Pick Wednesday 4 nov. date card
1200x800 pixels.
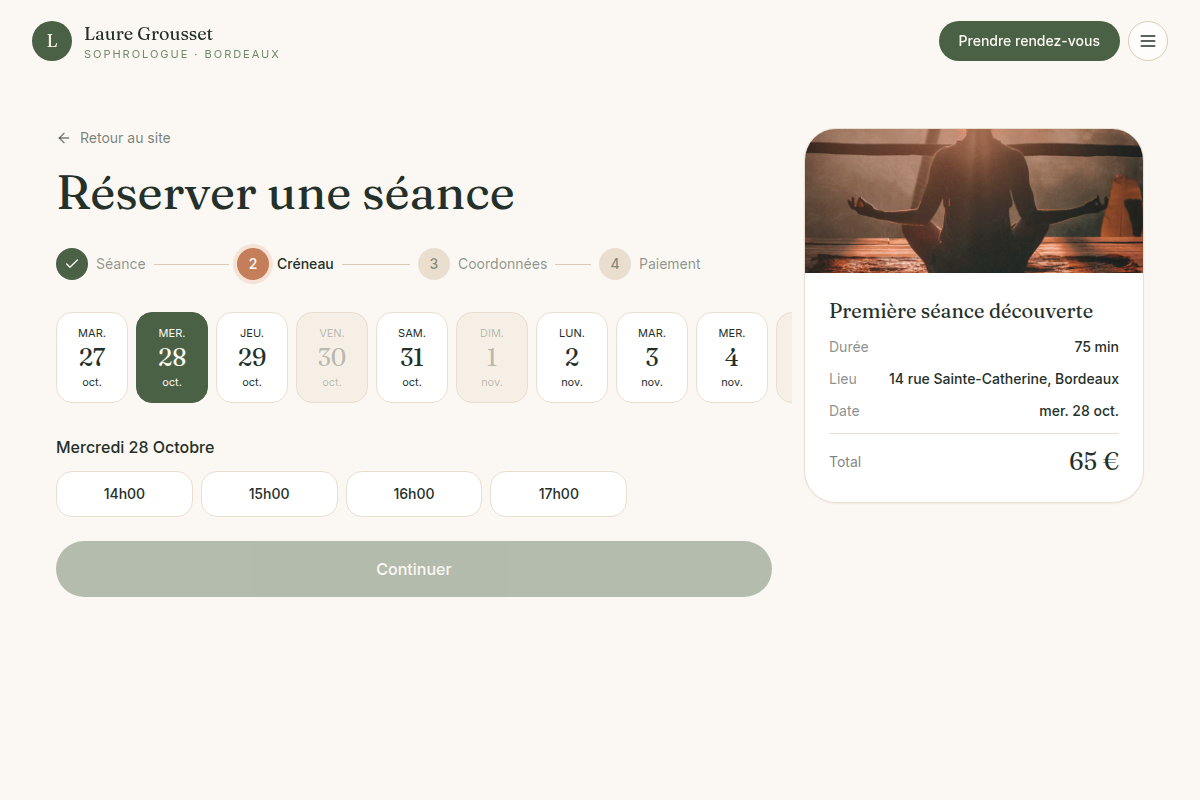[x=732, y=358]
